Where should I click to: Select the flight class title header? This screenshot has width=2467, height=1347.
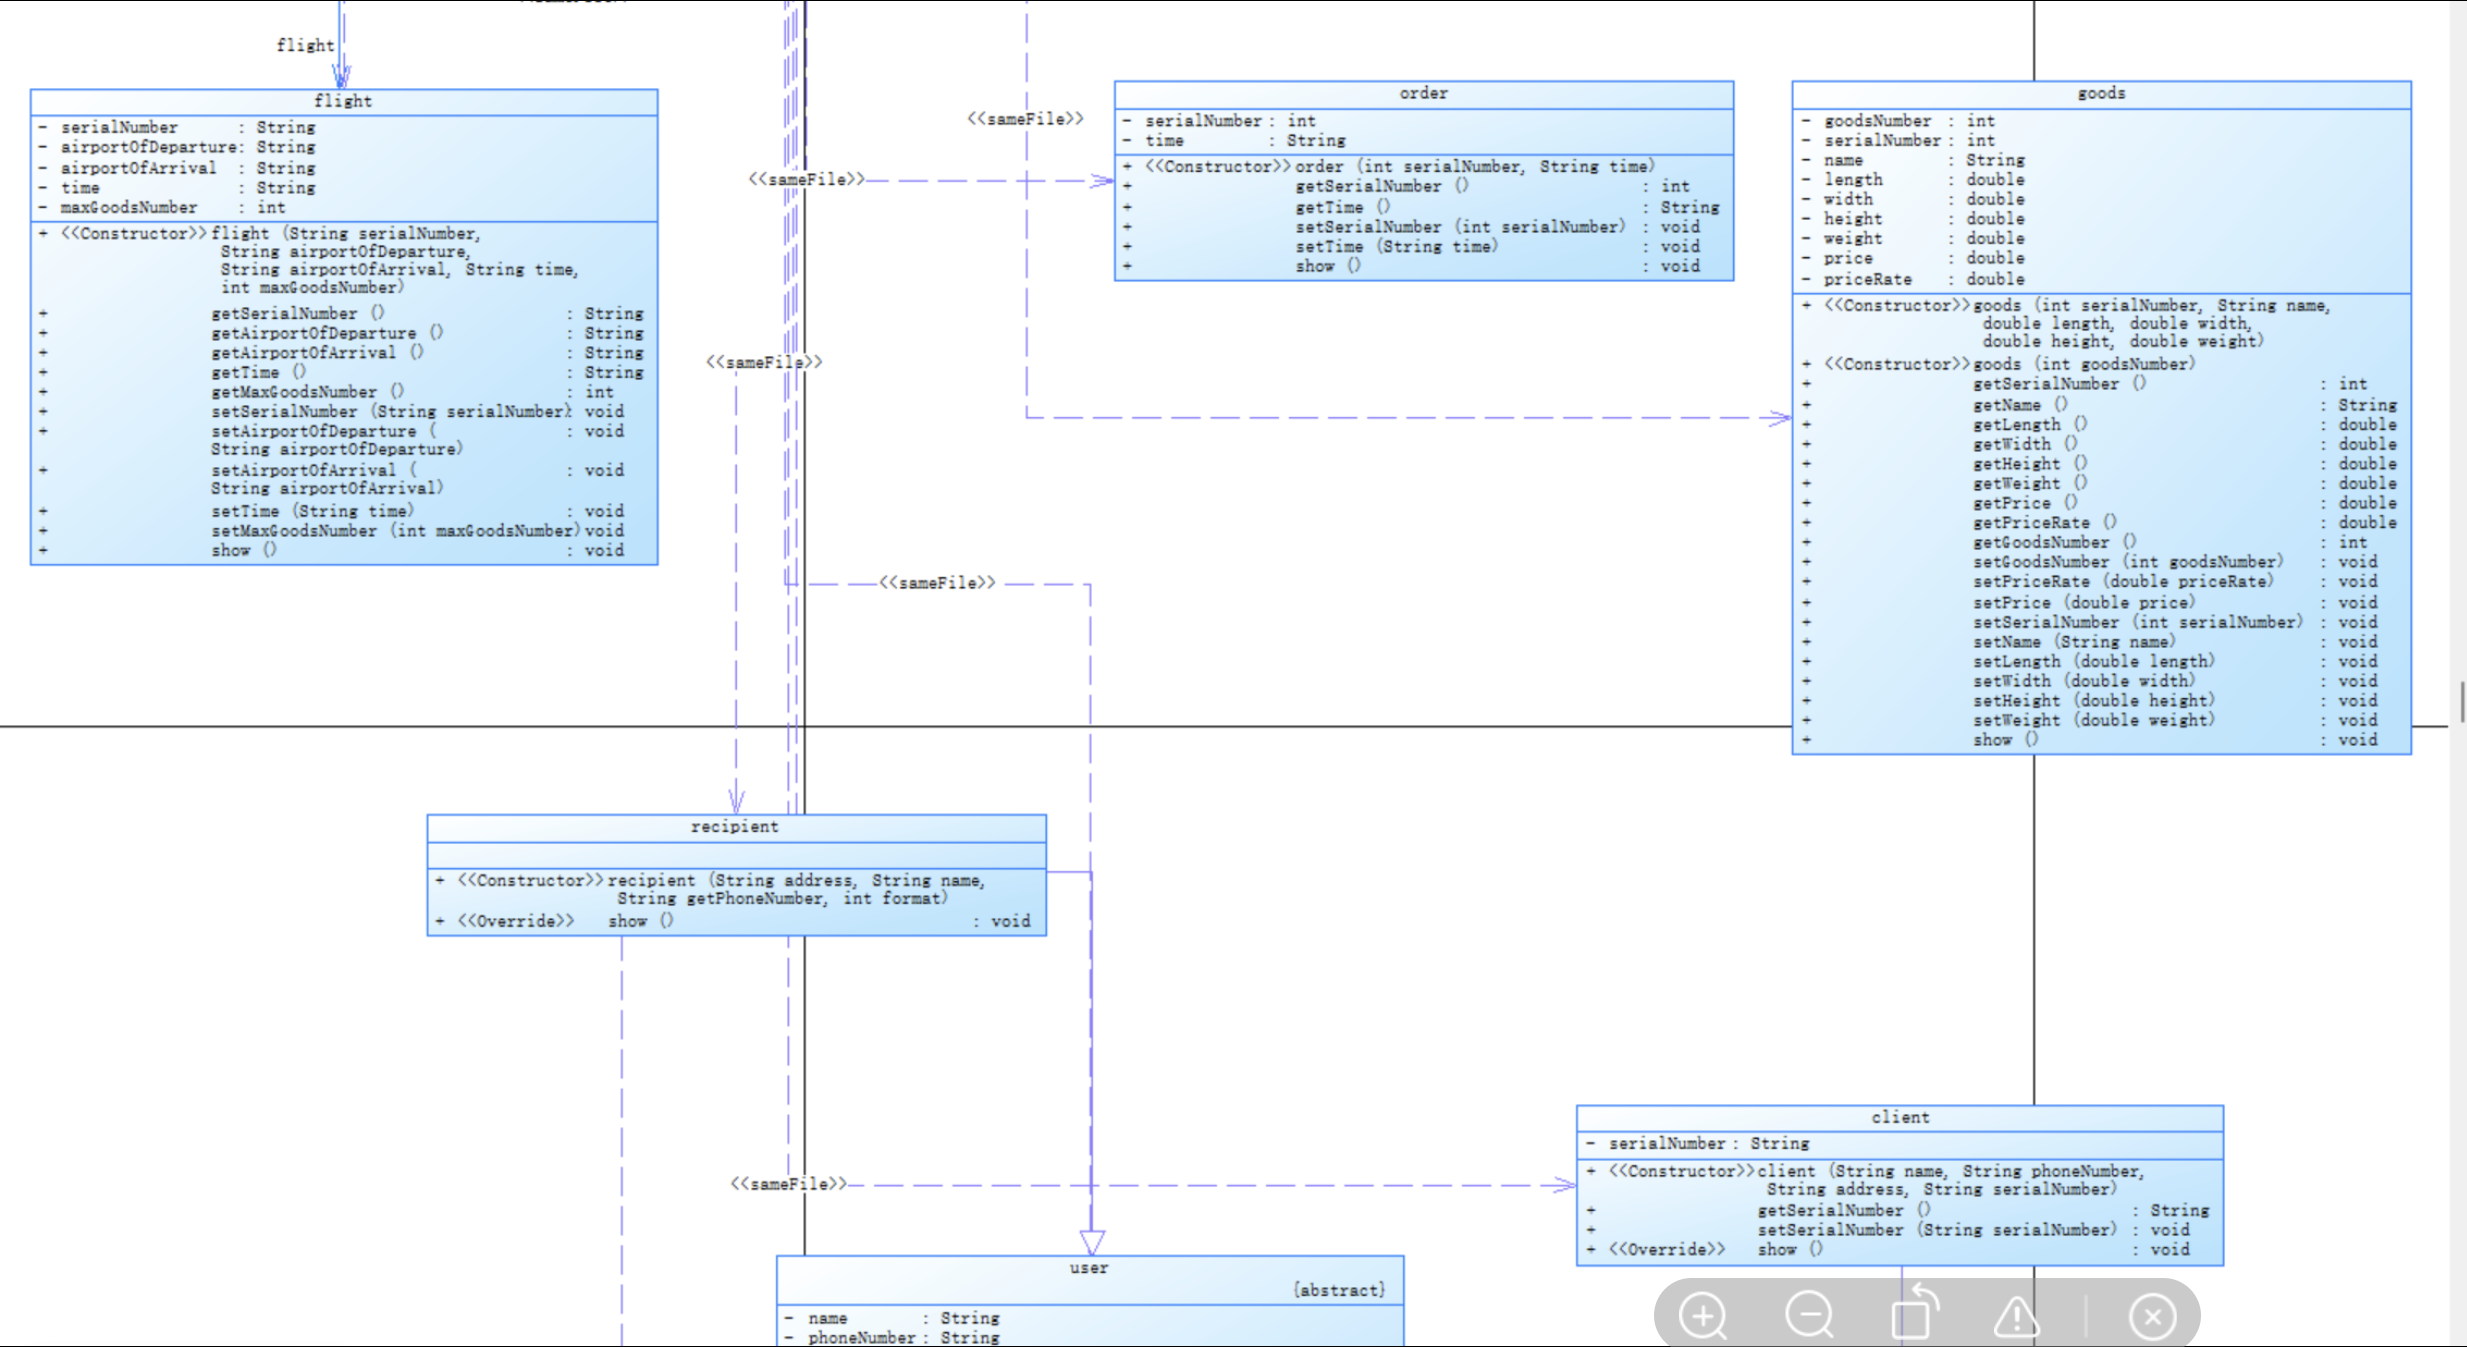point(343,101)
